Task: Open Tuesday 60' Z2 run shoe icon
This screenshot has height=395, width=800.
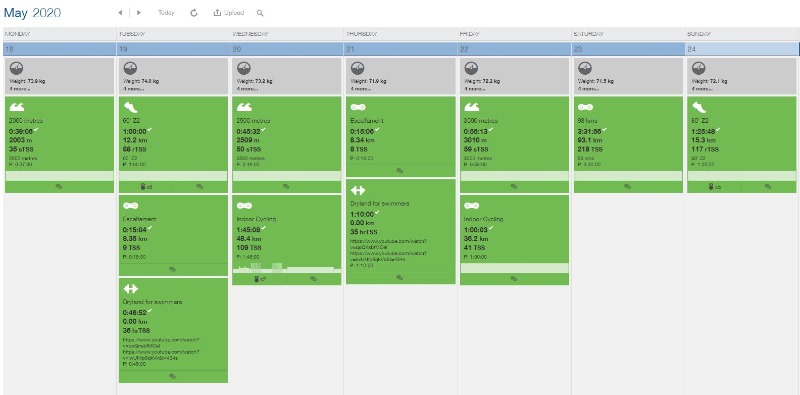Action: (x=131, y=107)
